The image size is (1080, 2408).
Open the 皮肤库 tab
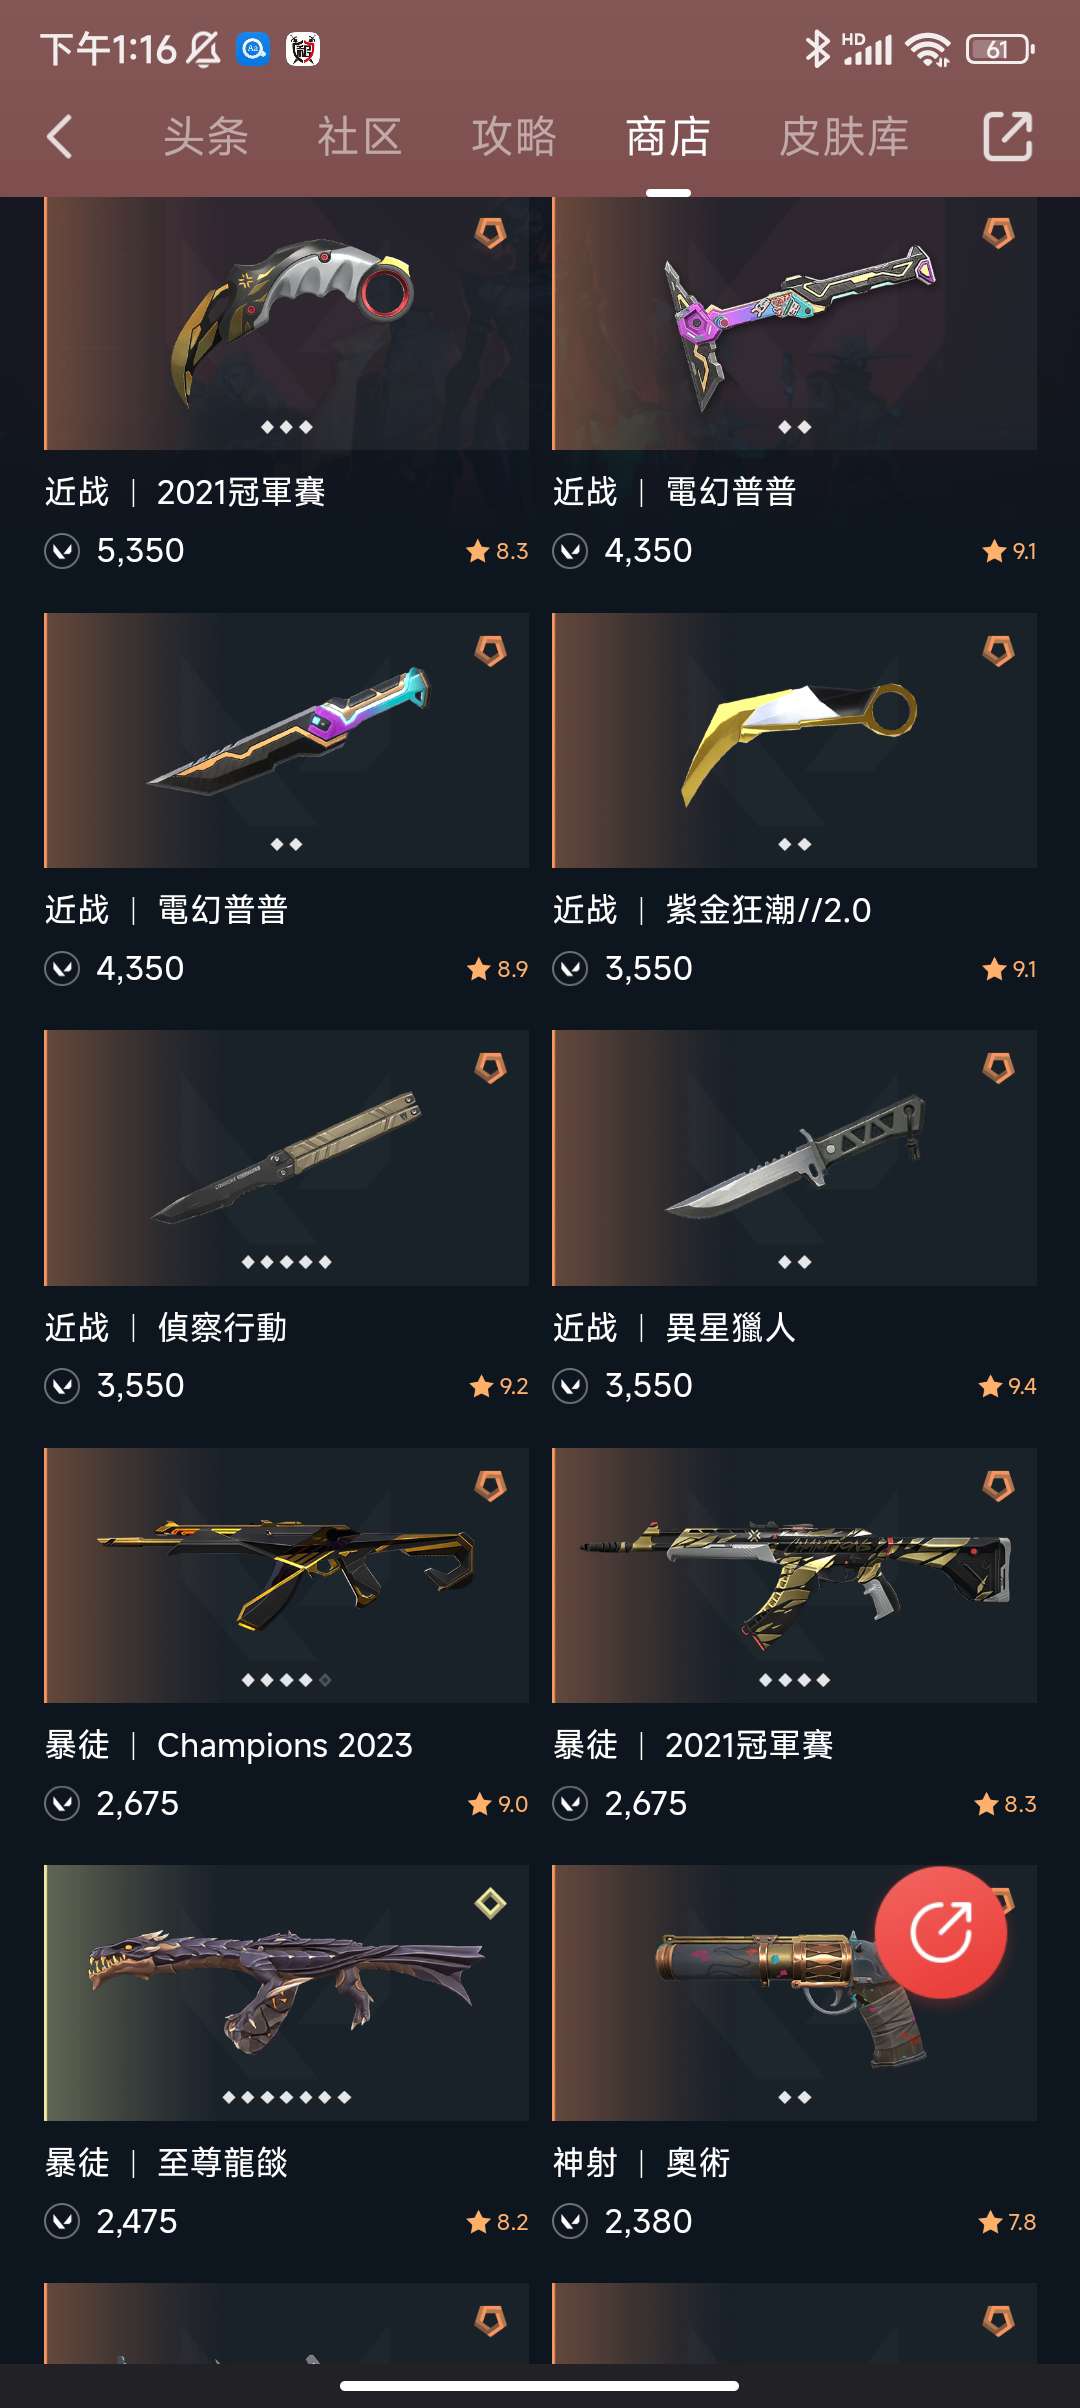pyautogui.click(x=844, y=136)
